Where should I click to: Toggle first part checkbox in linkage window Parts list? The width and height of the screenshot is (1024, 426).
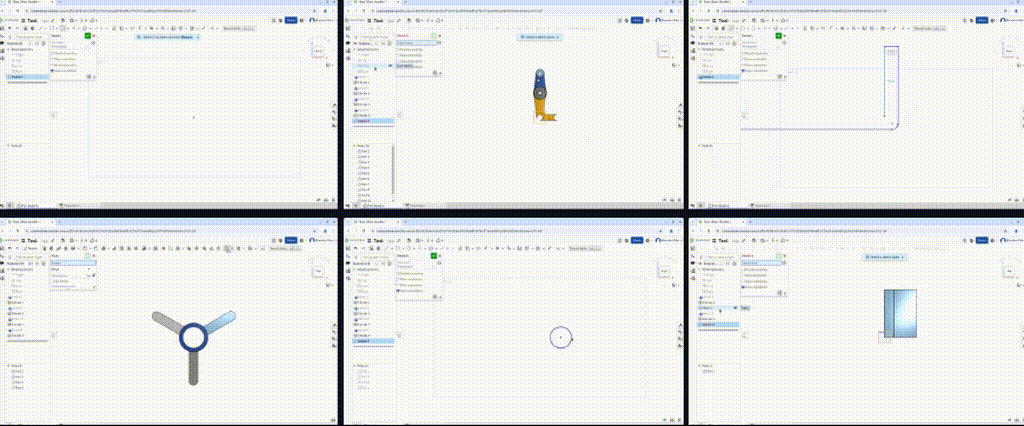click(x=358, y=151)
